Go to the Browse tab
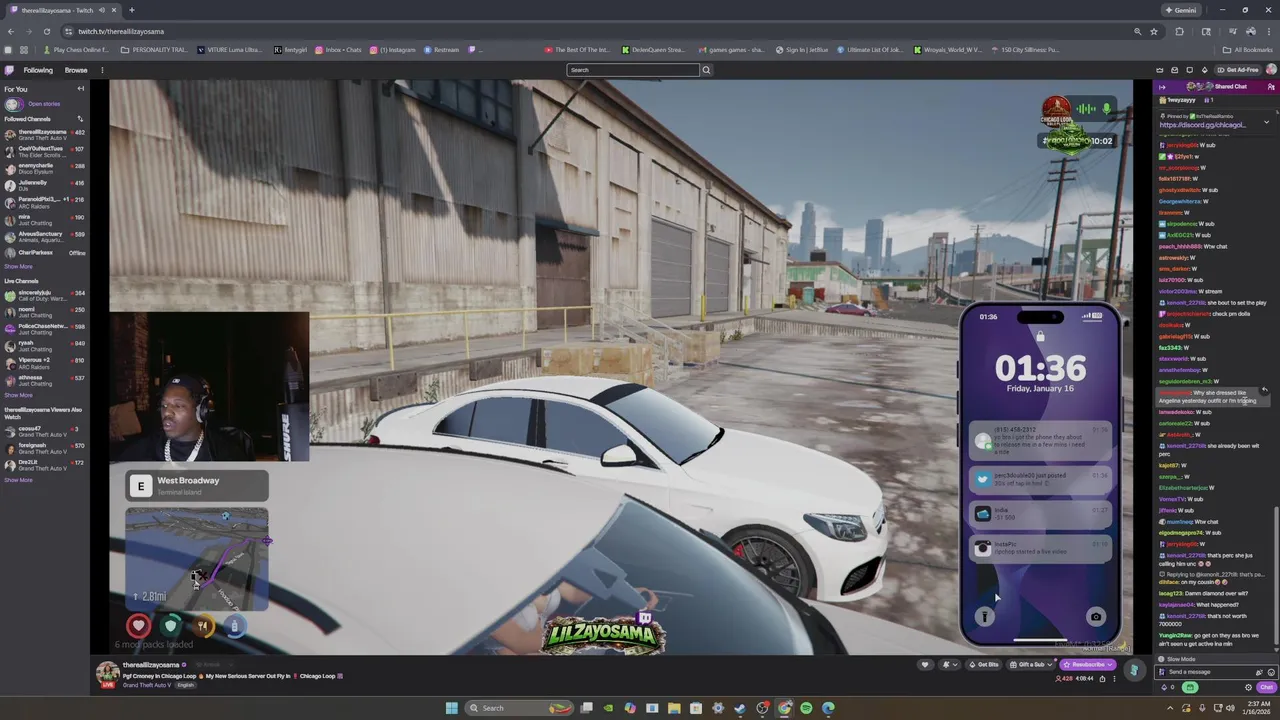The width and height of the screenshot is (1280, 720). coord(76,70)
